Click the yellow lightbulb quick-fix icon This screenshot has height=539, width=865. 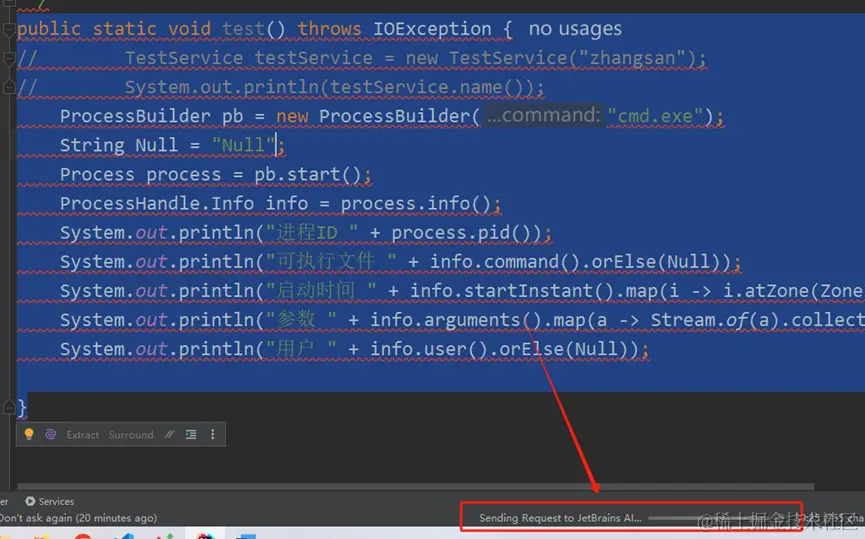(x=29, y=434)
